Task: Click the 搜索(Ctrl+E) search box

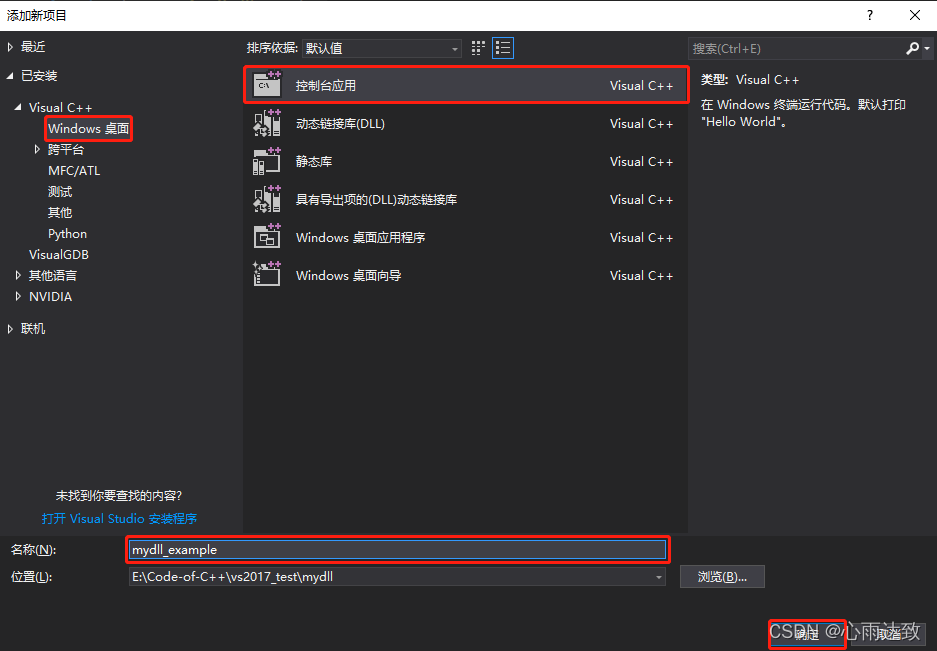Action: point(797,48)
